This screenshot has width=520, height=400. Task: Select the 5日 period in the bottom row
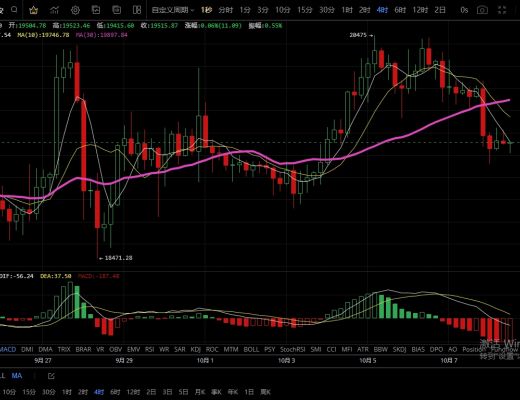coord(183,392)
